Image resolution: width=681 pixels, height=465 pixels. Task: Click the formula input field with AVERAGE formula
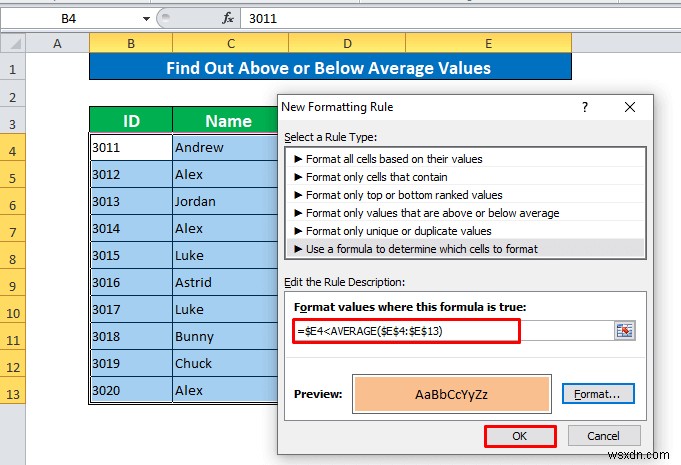point(453,331)
